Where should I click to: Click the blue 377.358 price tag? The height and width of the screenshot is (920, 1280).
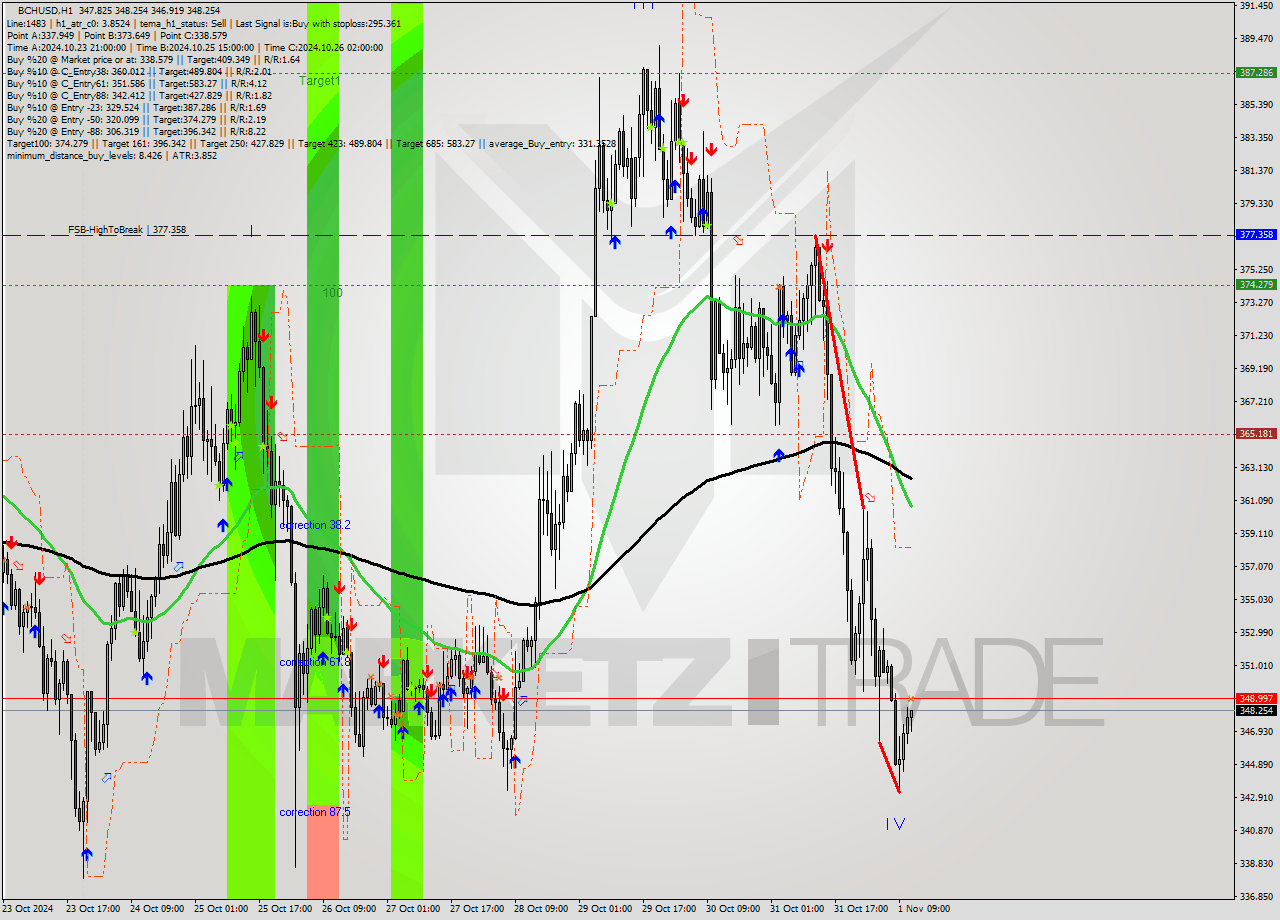pyautogui.click(x=1256, y=235)
